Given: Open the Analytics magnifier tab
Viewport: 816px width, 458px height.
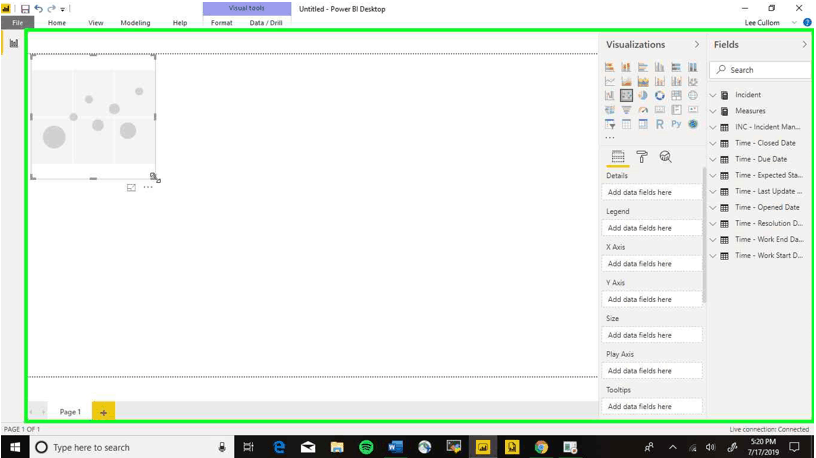Looking at the screenshot, I should coord(665,157).
